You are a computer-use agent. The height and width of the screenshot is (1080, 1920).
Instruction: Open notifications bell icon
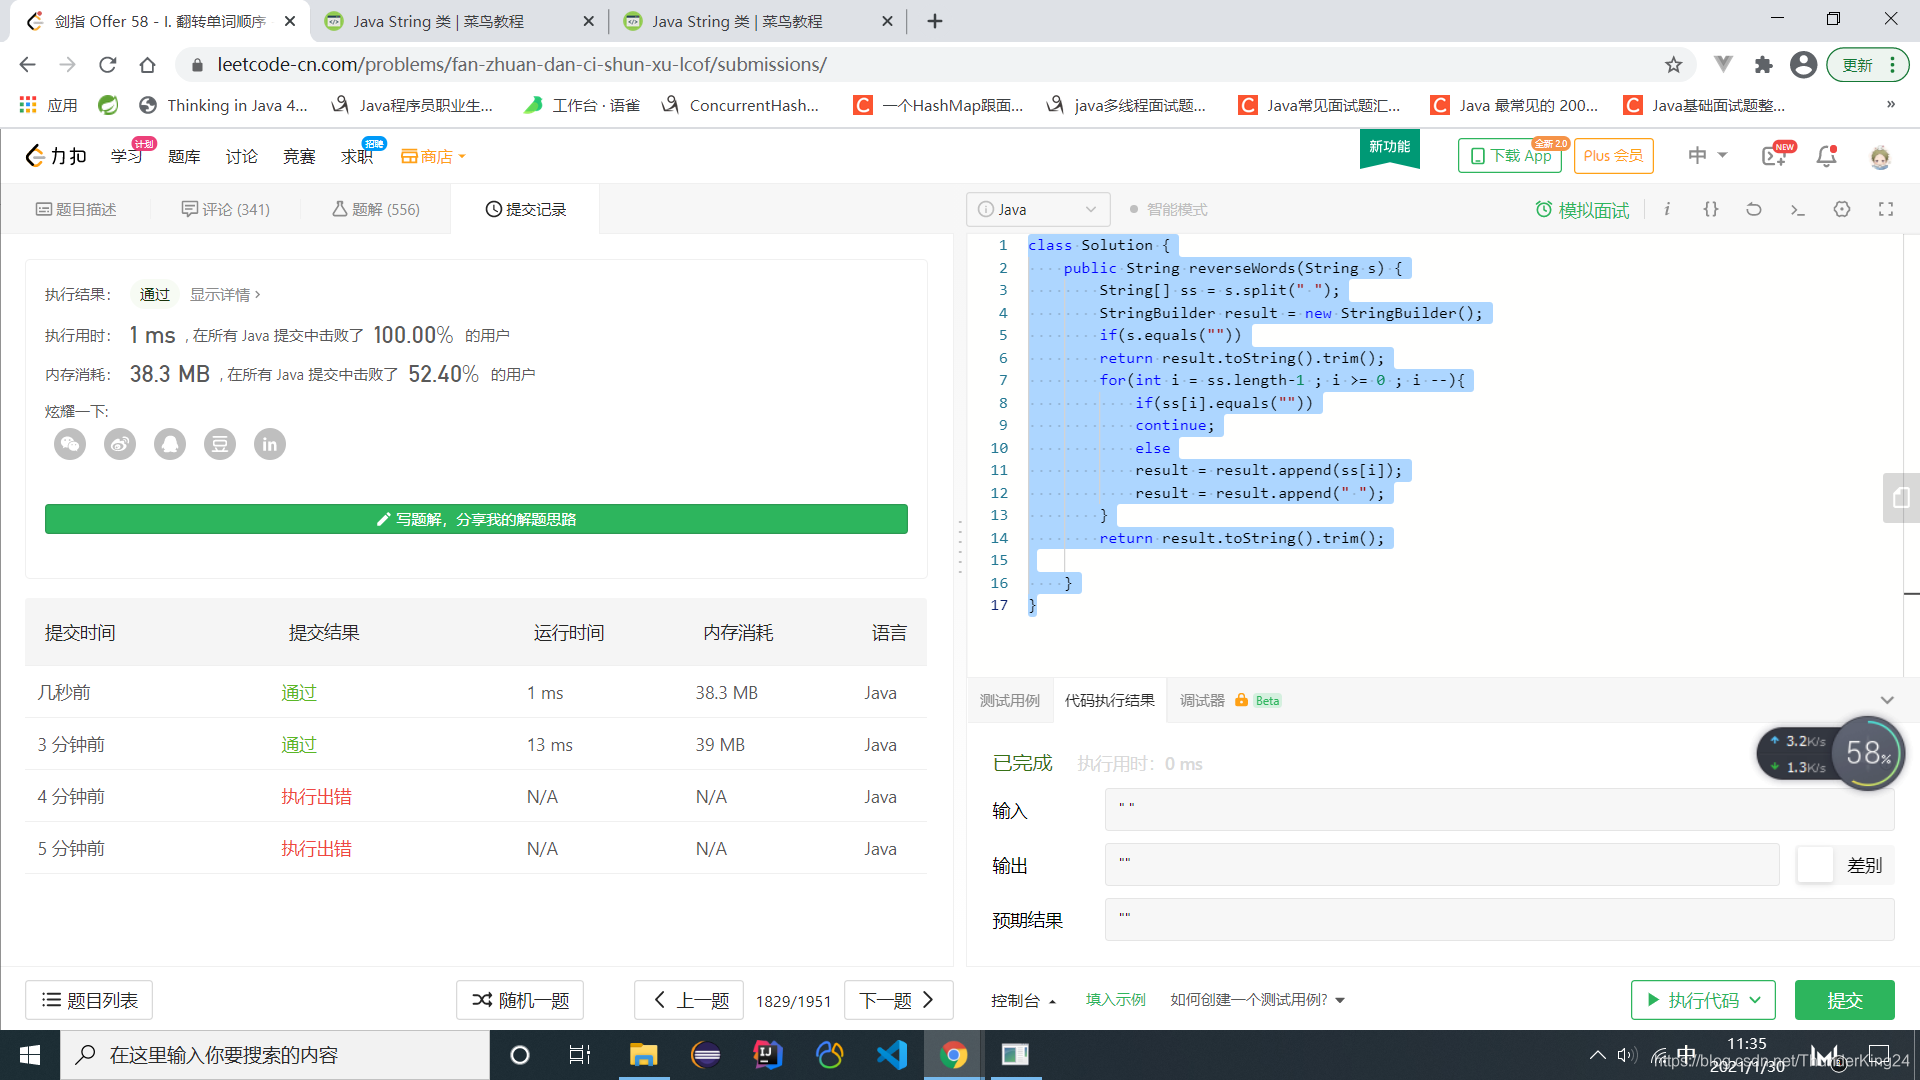(x=1826, y=156)
